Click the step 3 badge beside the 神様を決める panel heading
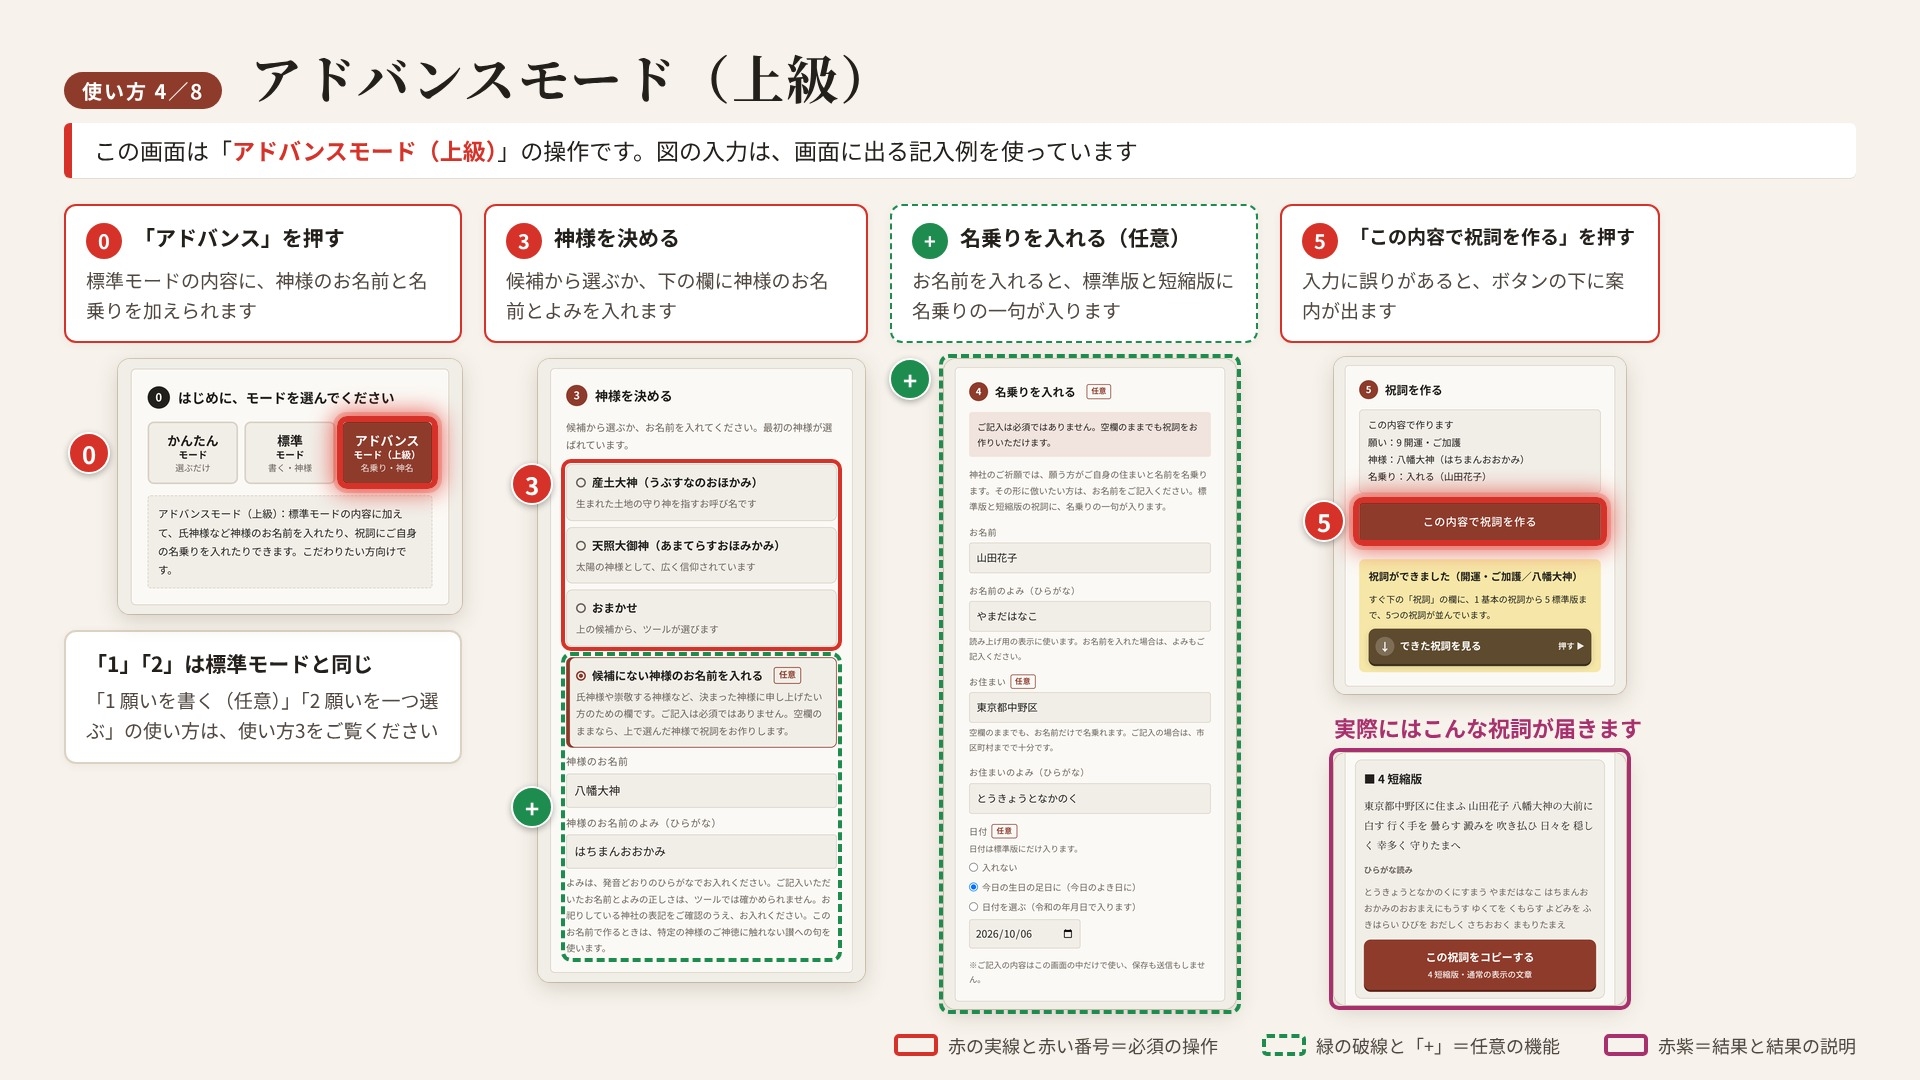The width and height of the screenshot is (1920, 1080). tap(576, 396)
